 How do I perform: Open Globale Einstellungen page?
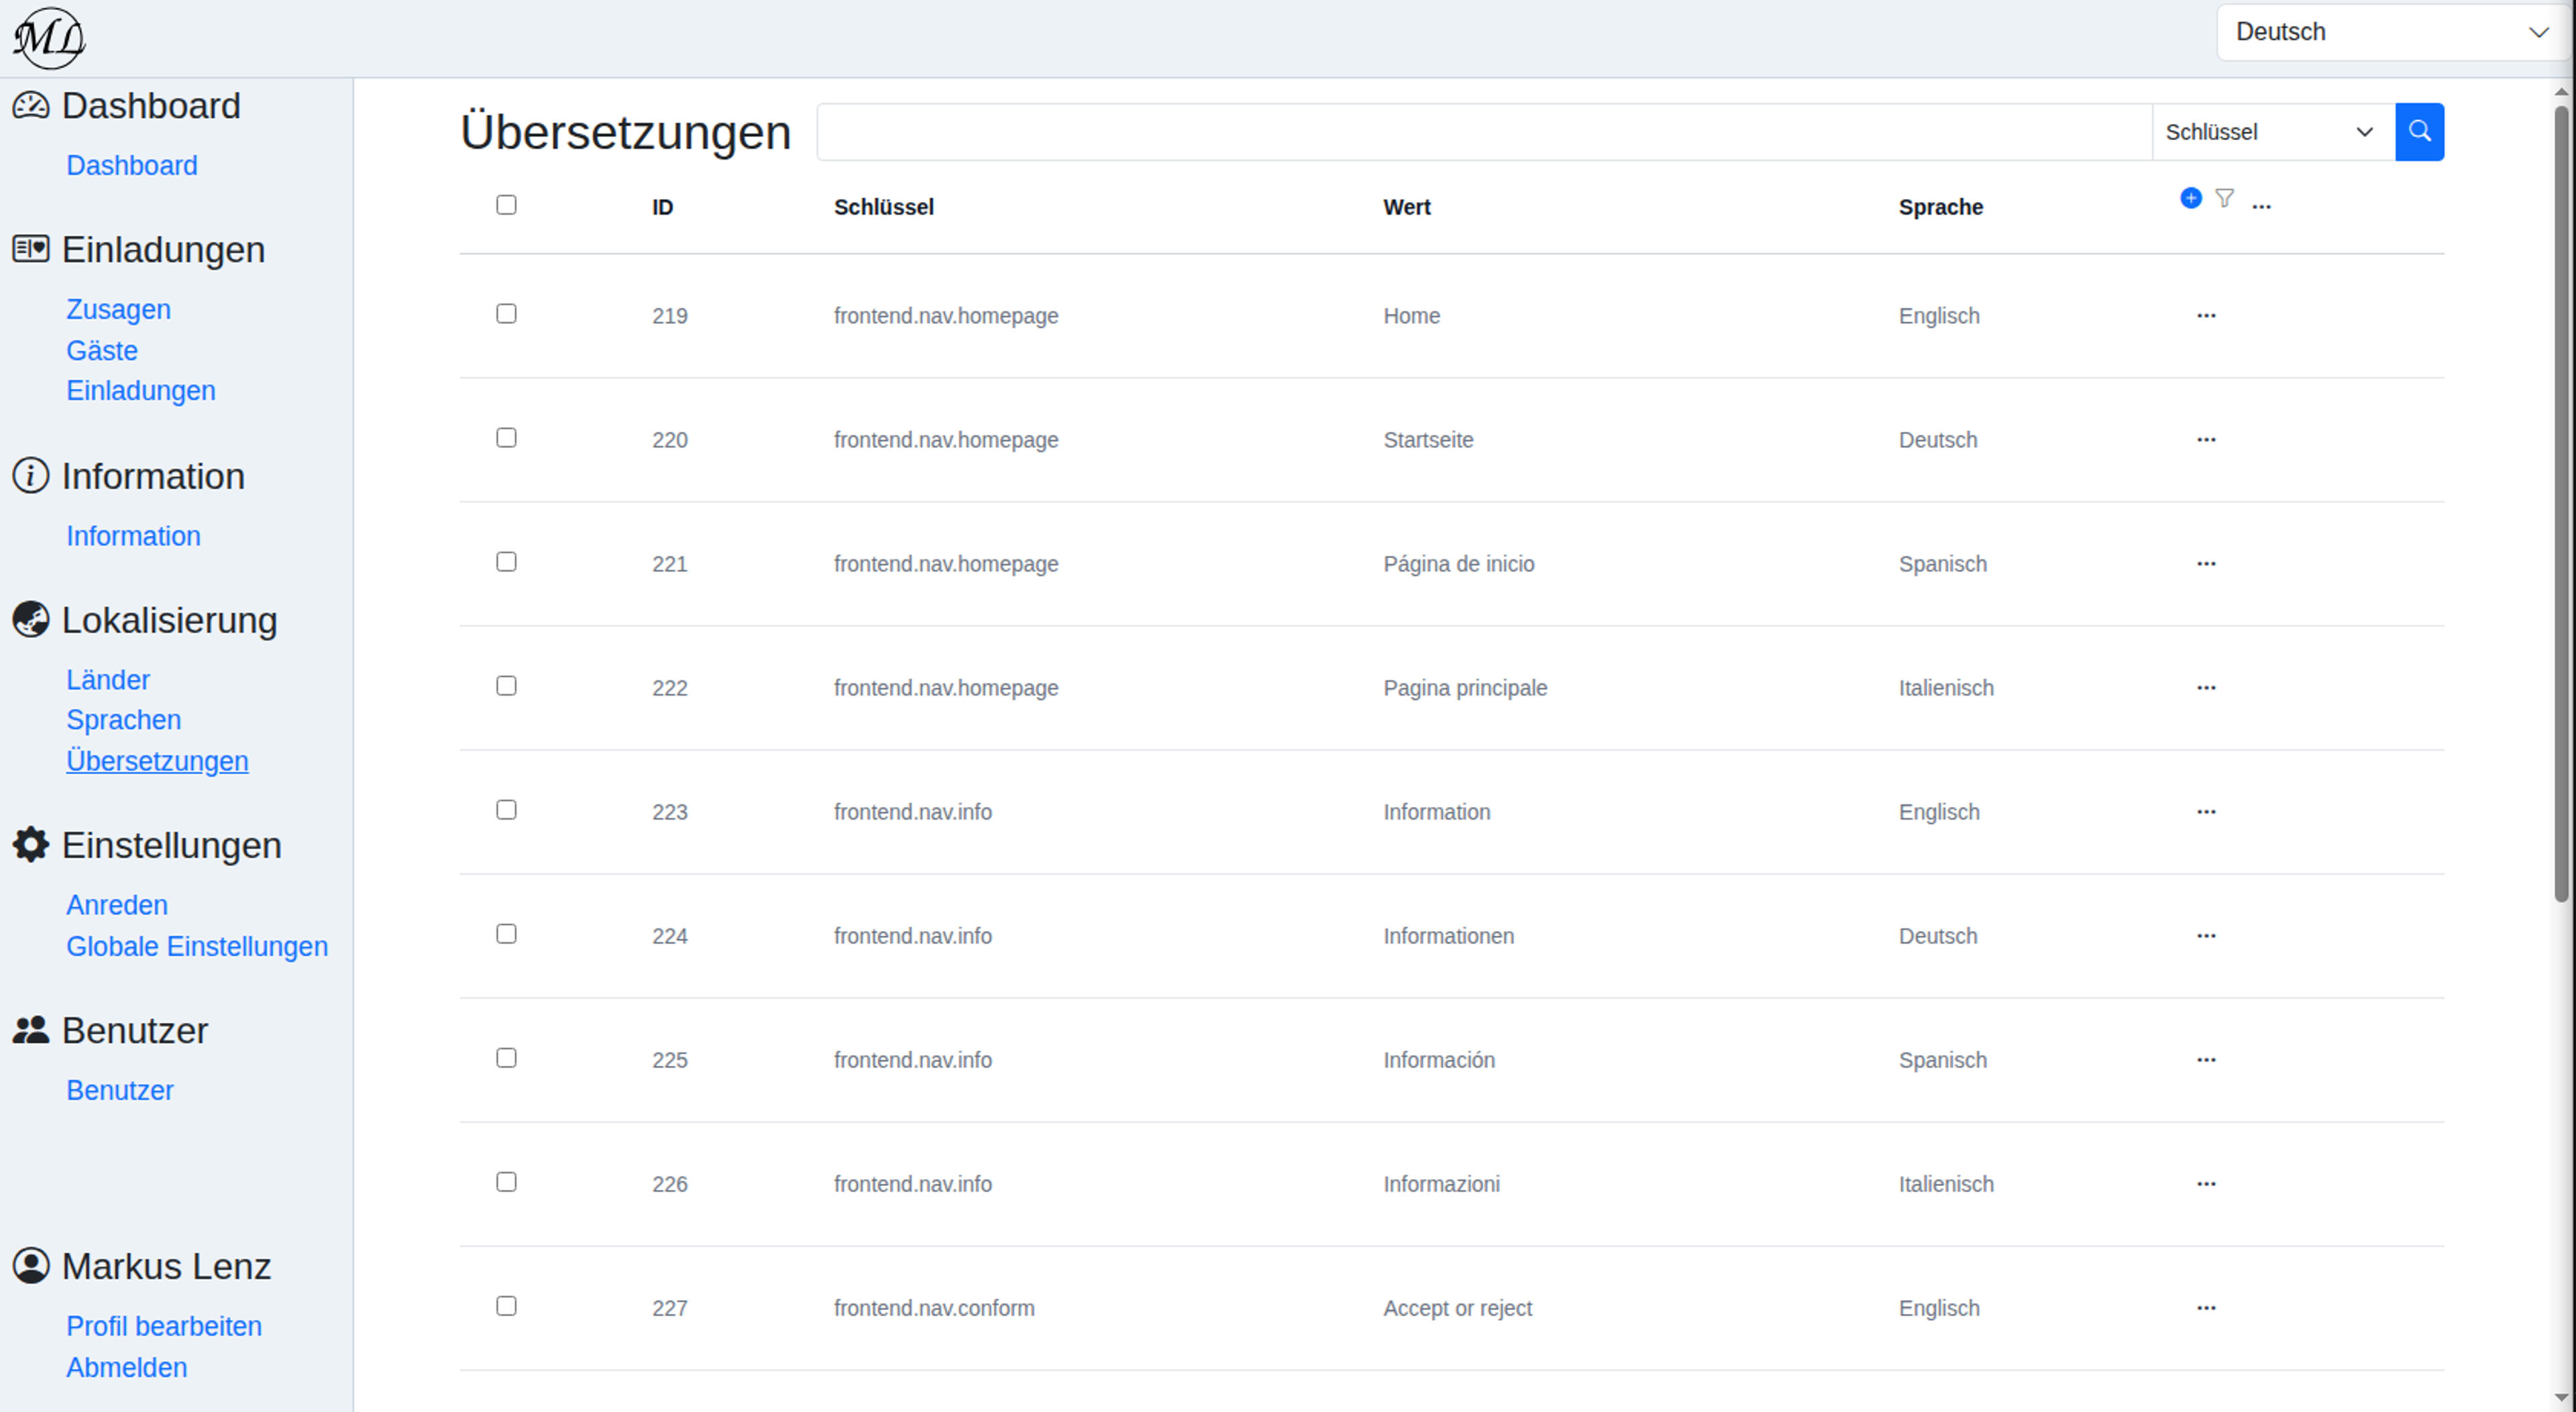pyautogui.click(x=197, y=946)
